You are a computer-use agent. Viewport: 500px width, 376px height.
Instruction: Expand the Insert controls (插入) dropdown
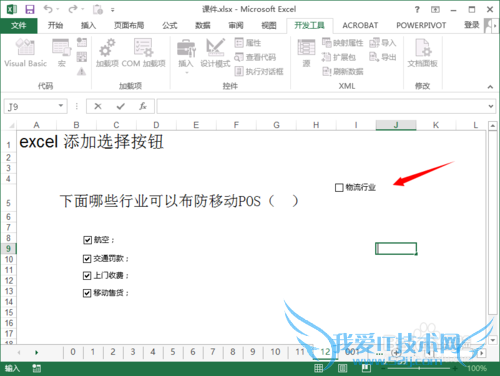click(186, 72)
